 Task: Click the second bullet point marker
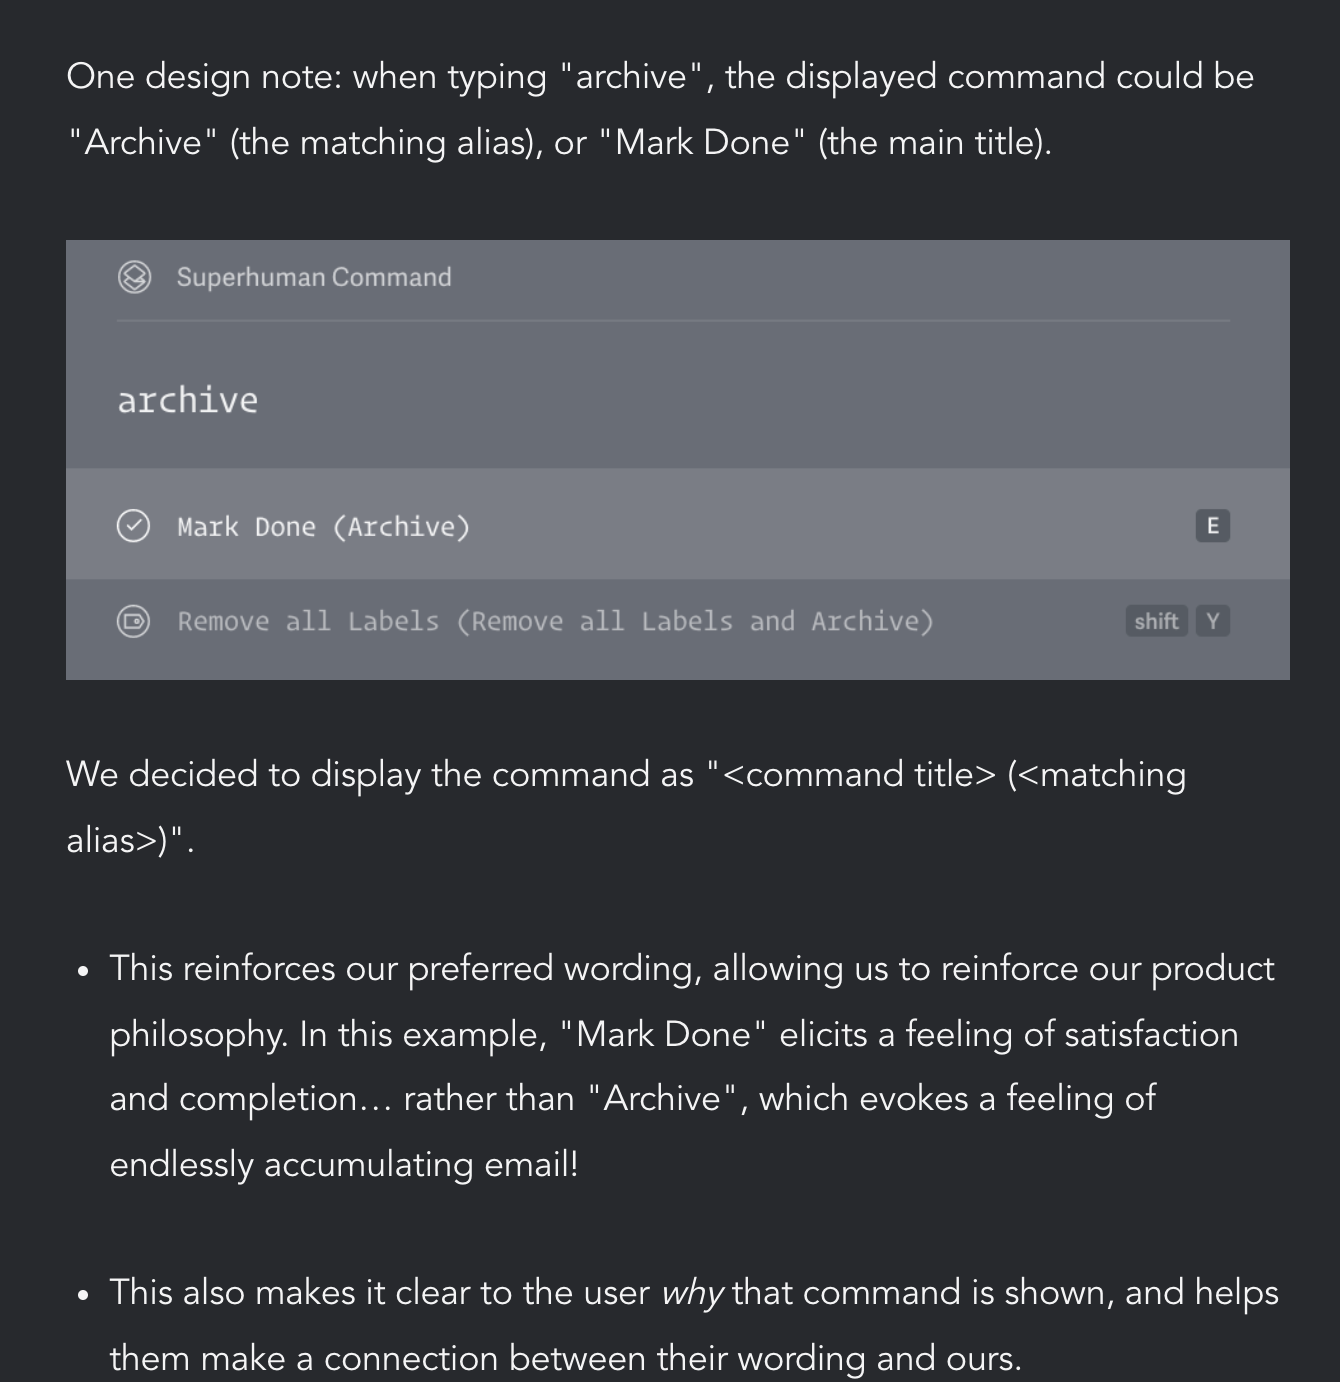[x=83, y=1294]
